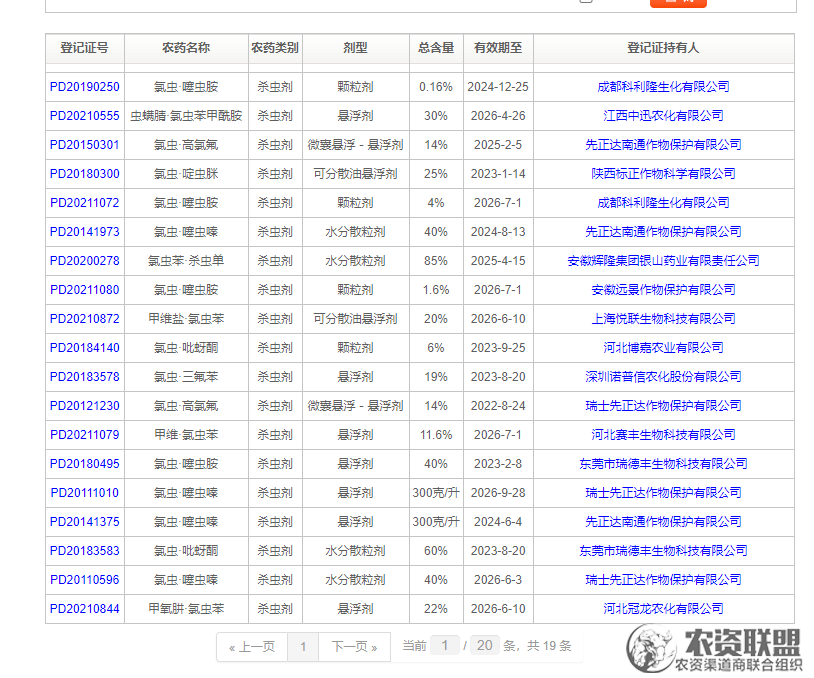The image size is (814, 678).
Task: Click pesticide name 甲氧肼·氯虫苯
Action: (x=186, y=609)
